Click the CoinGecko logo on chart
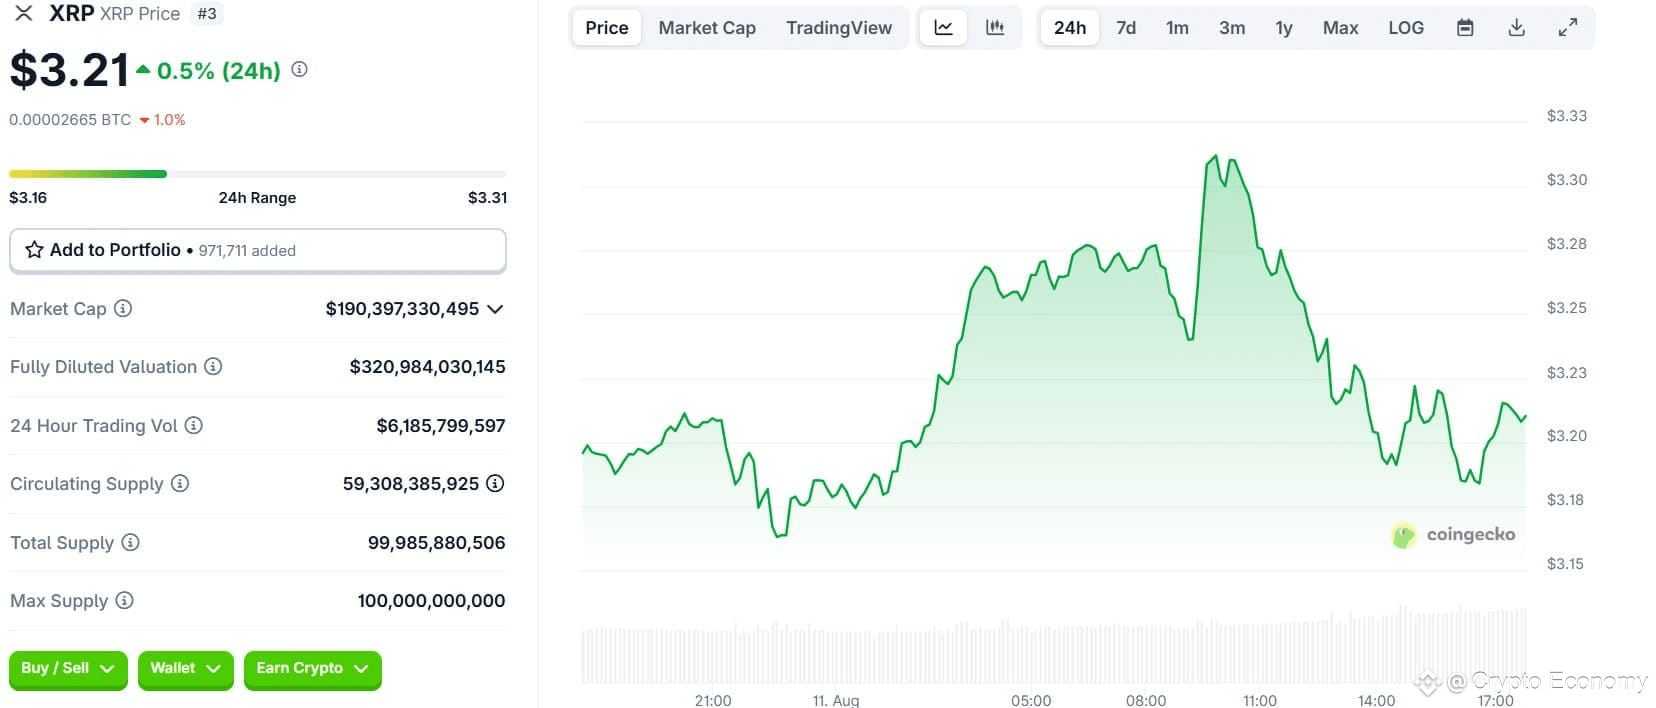Viewport: 1656px width, 708px height. point(1453,535)
